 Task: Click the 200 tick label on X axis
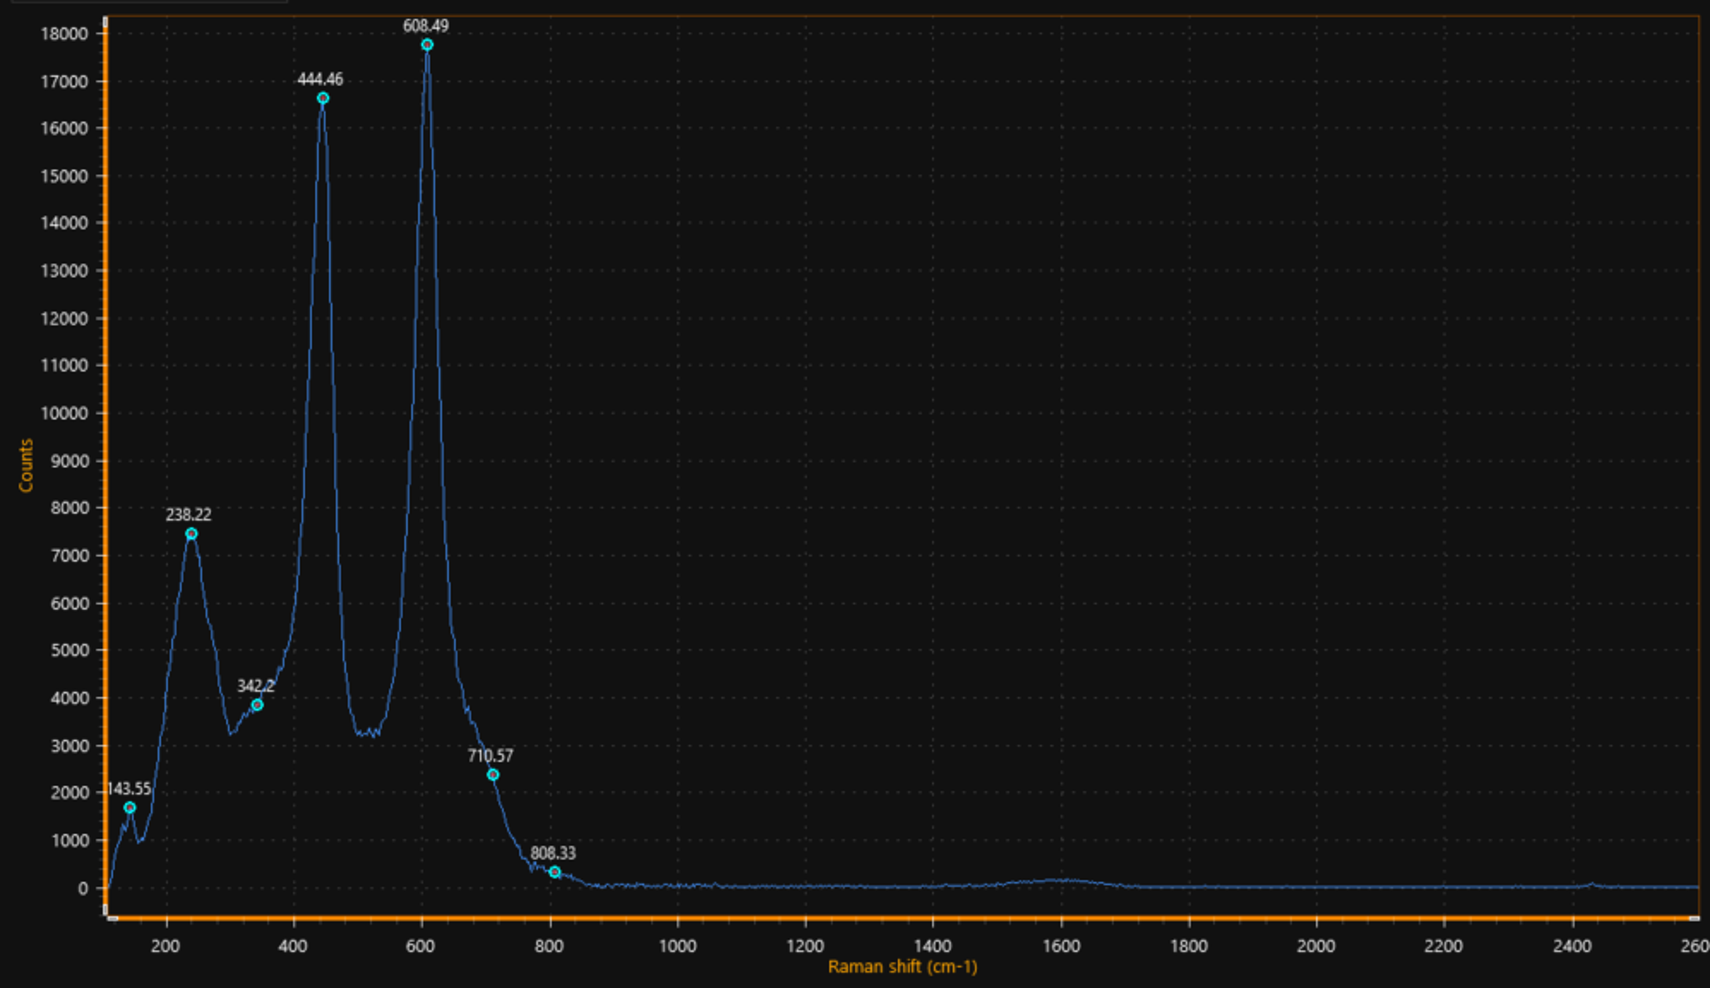(166, 946)
